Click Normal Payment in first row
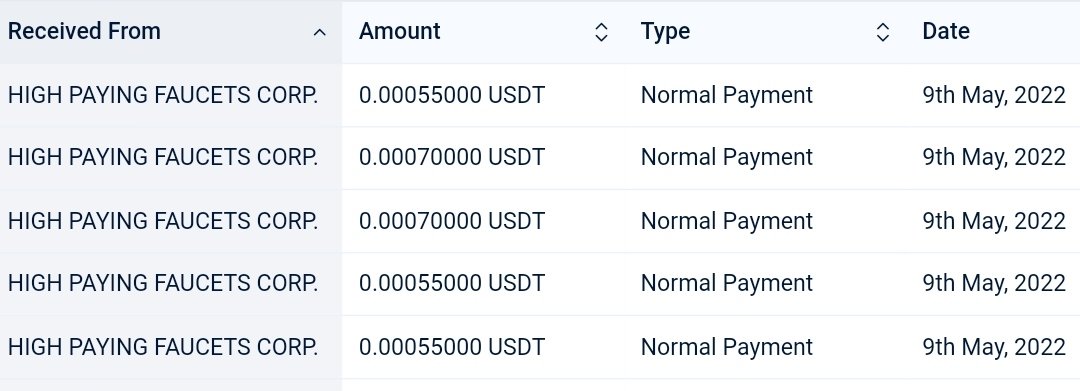 tap(727, 95)
